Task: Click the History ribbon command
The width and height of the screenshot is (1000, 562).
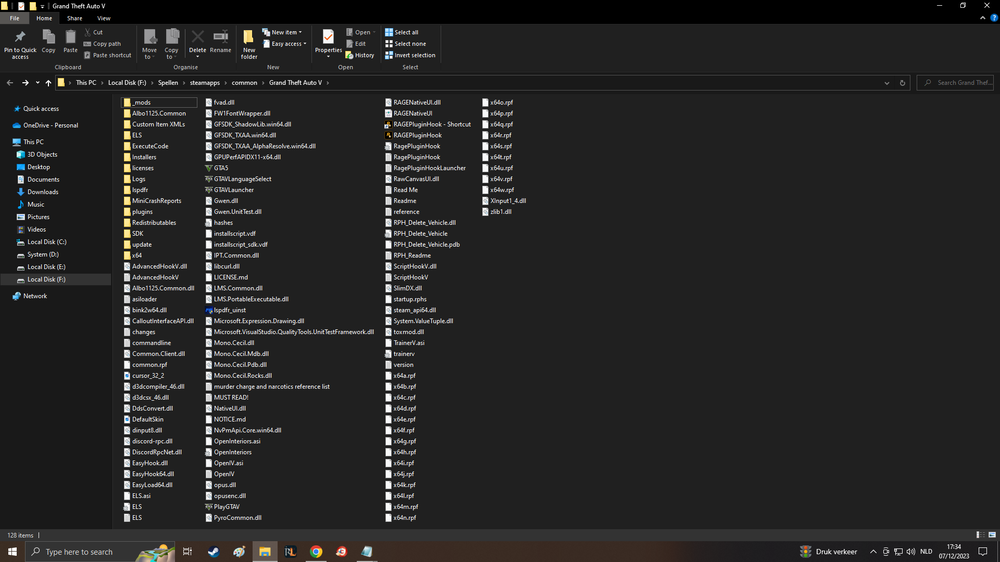Action: [x=360, y=55]
